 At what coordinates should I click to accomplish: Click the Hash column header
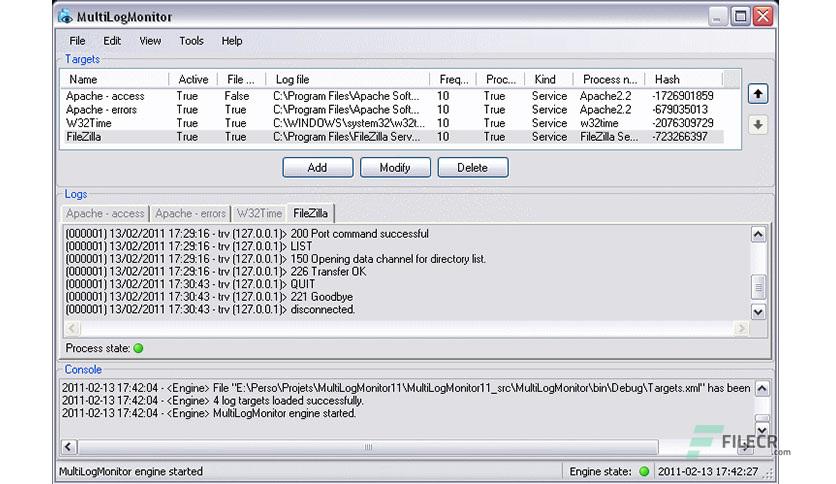[684, 79]
